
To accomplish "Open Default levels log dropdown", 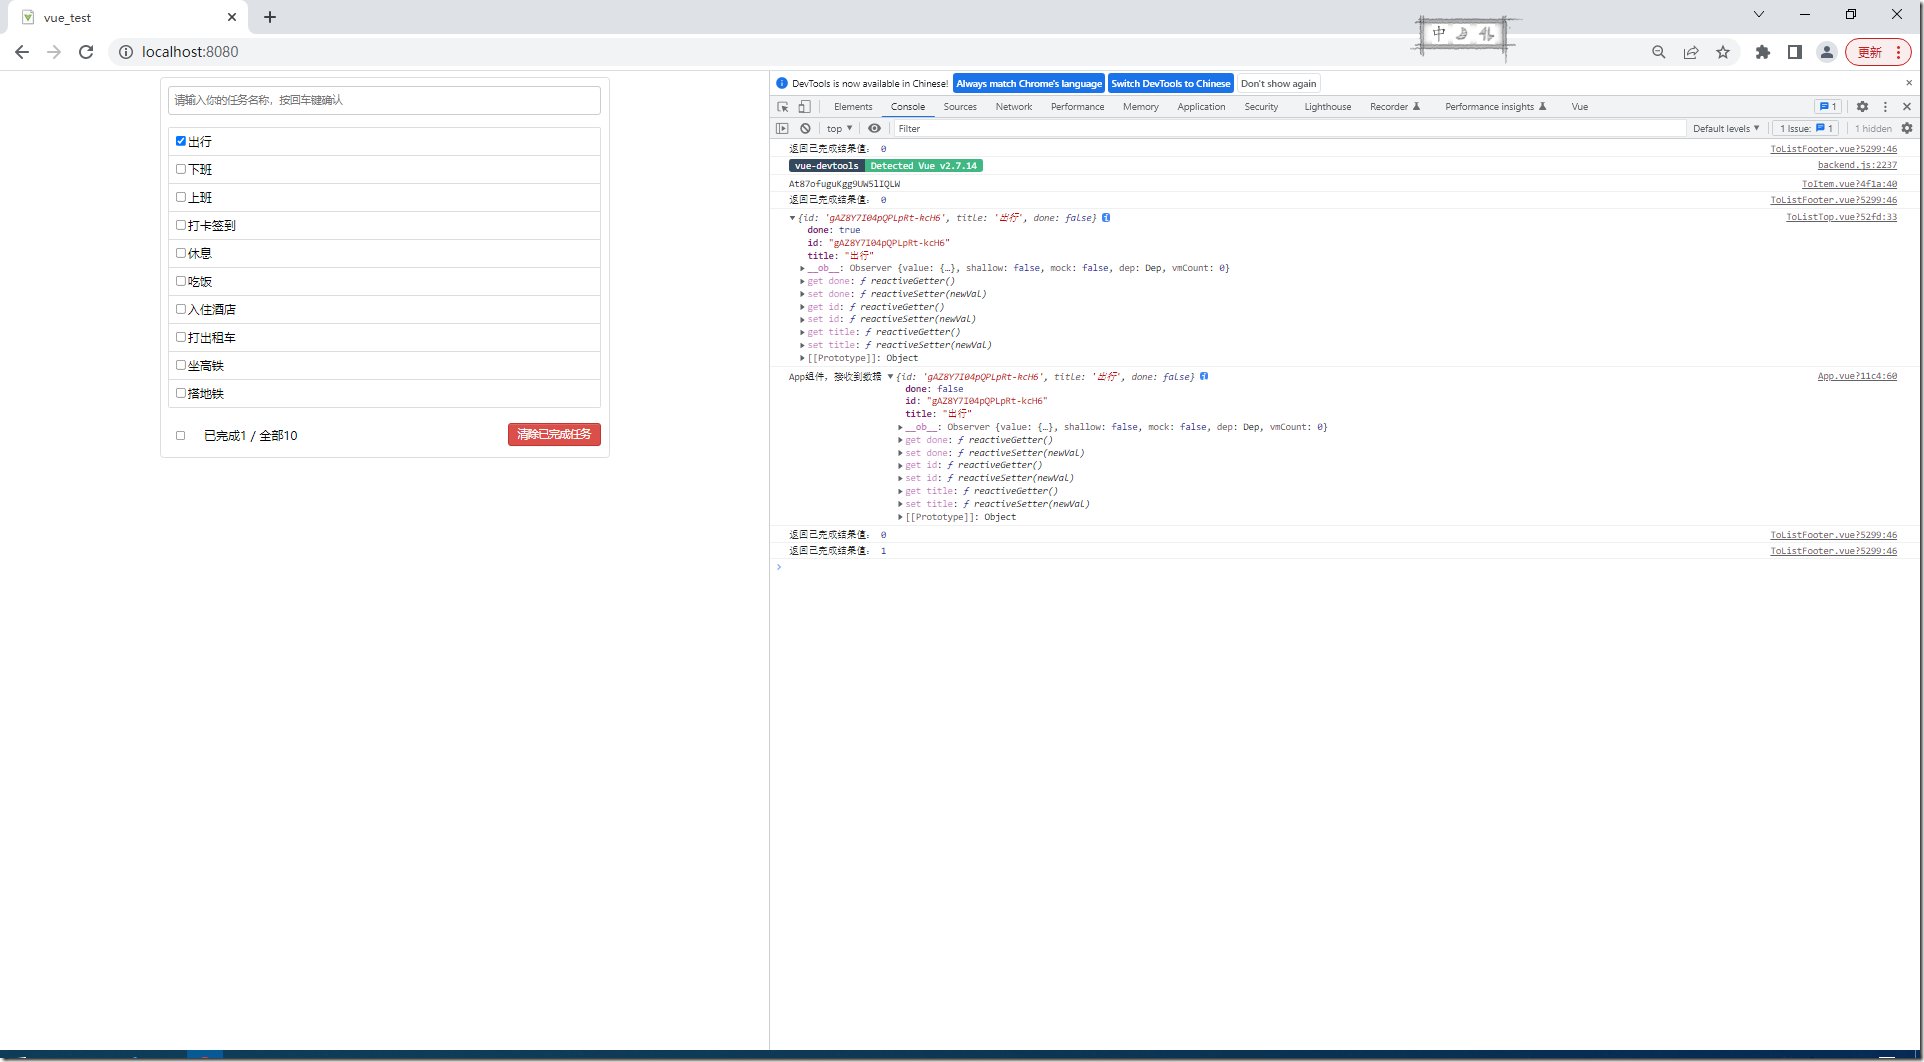I will [1726, 128].
